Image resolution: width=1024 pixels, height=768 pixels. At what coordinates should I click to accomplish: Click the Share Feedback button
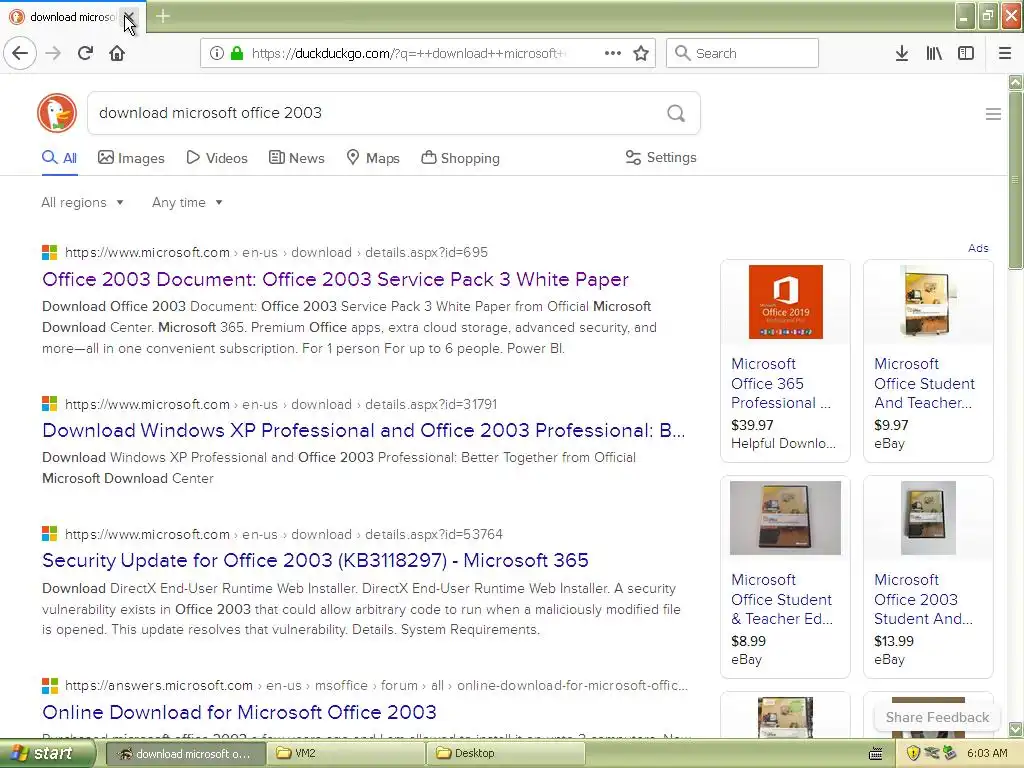coord(937,717)
